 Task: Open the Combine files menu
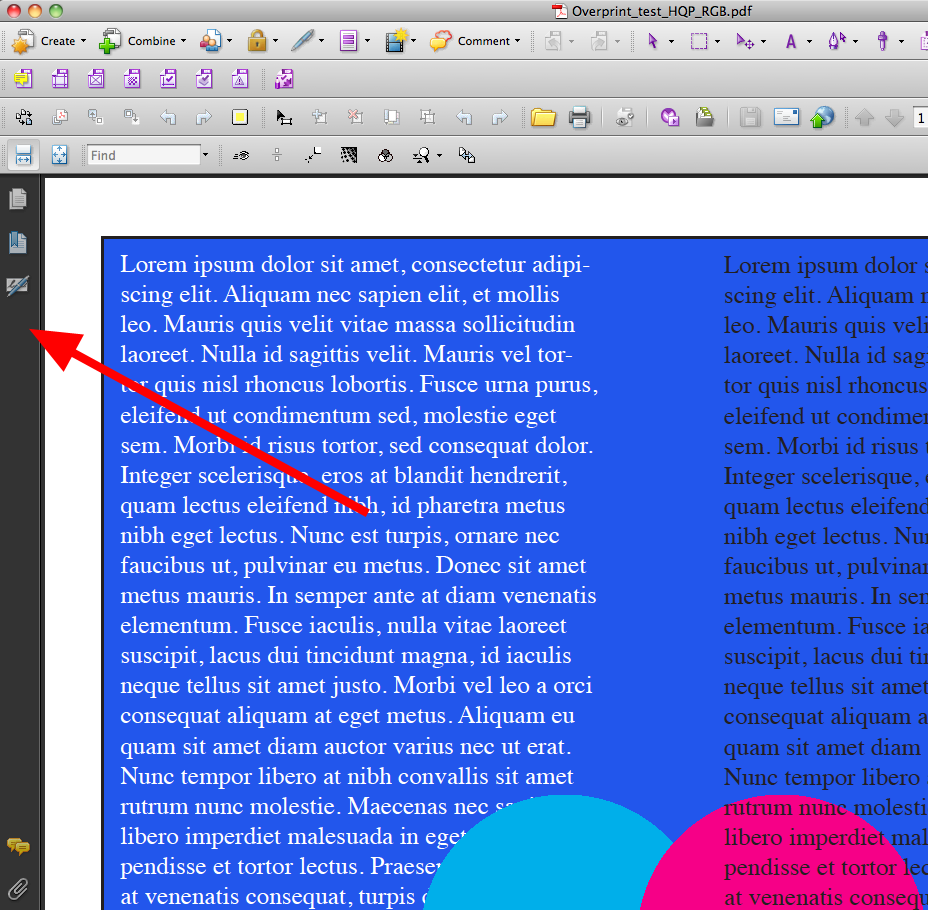click(x=143, y=41)
